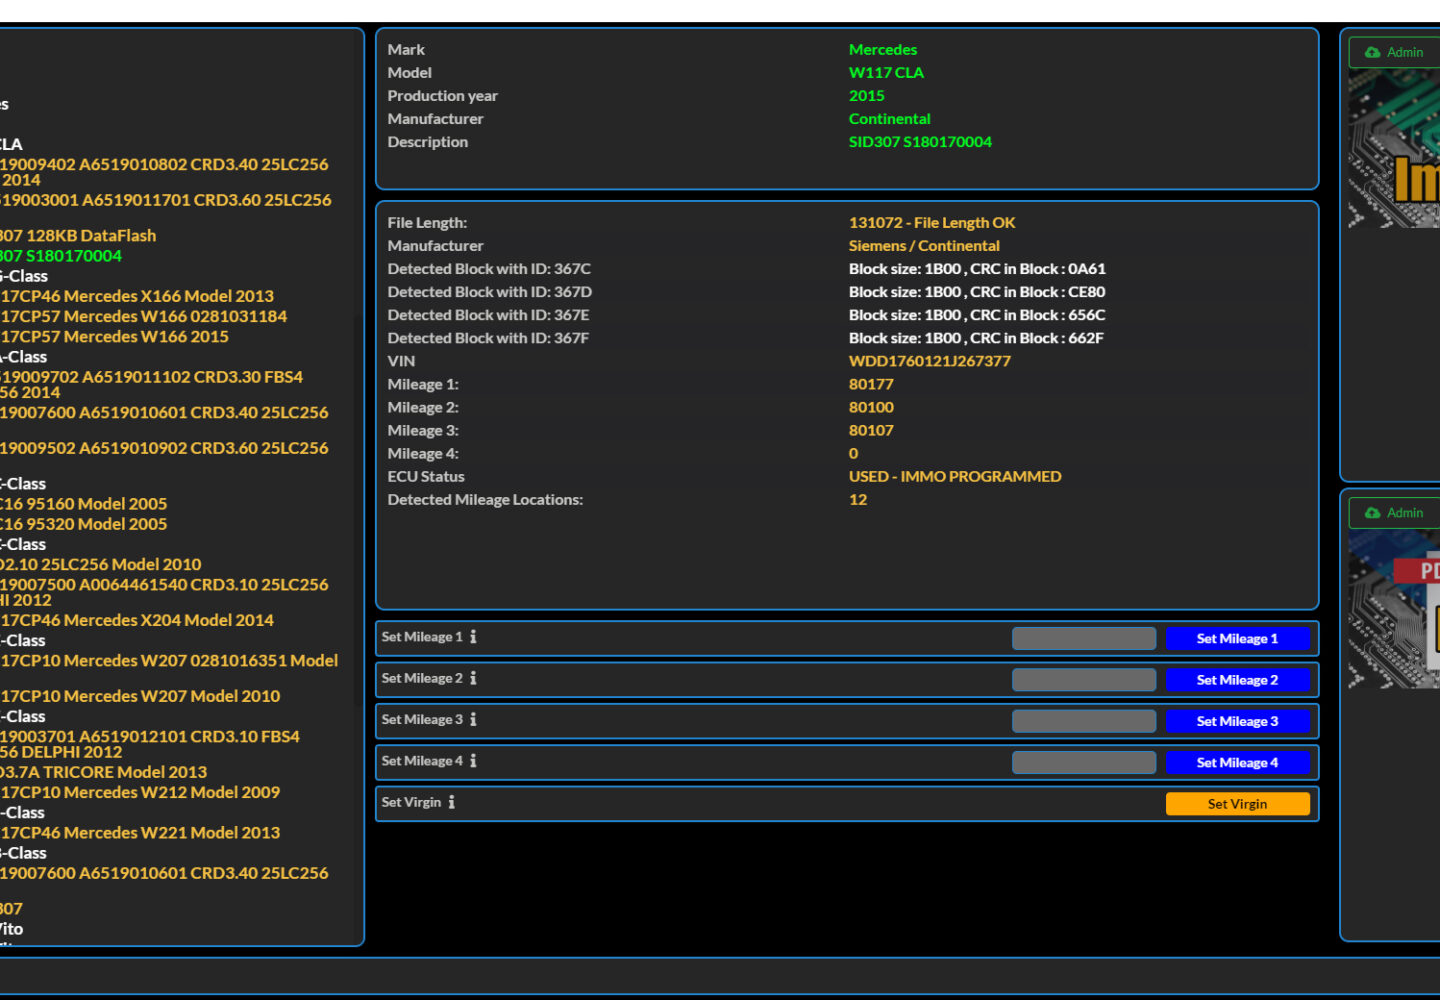Select Mercedes X166 Model 2013 entry
The width and height of the screenshot is (1440, 1000).
137,296
